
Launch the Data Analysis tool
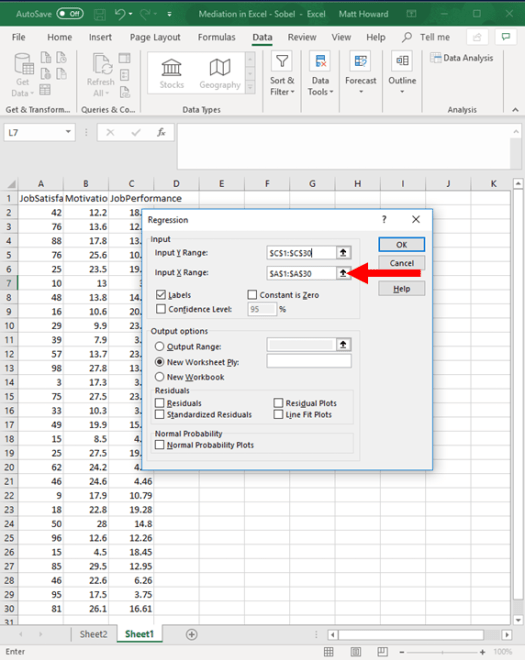(461, 58)
